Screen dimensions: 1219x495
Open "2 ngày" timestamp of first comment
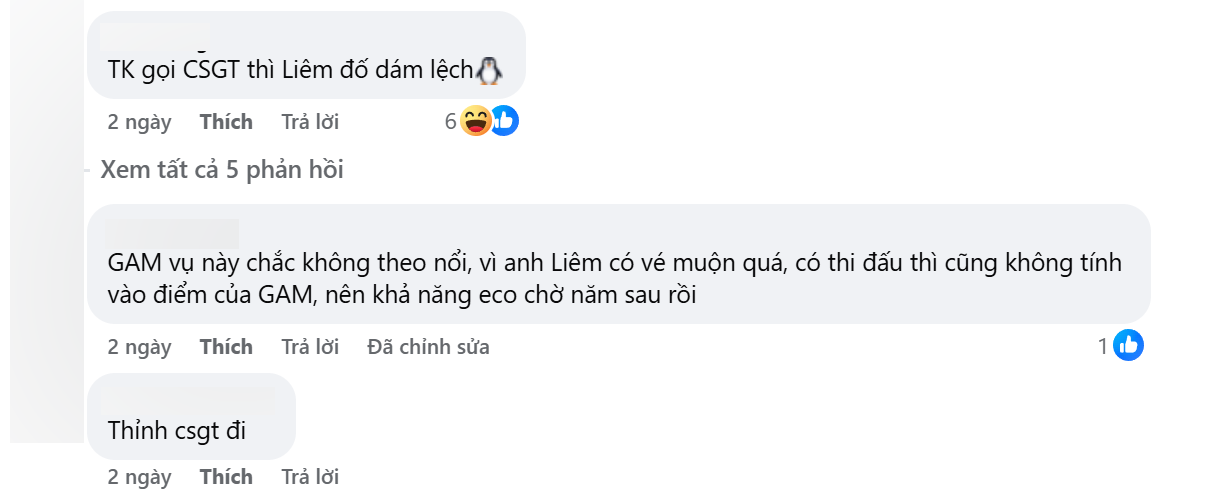tap(139, 122)
